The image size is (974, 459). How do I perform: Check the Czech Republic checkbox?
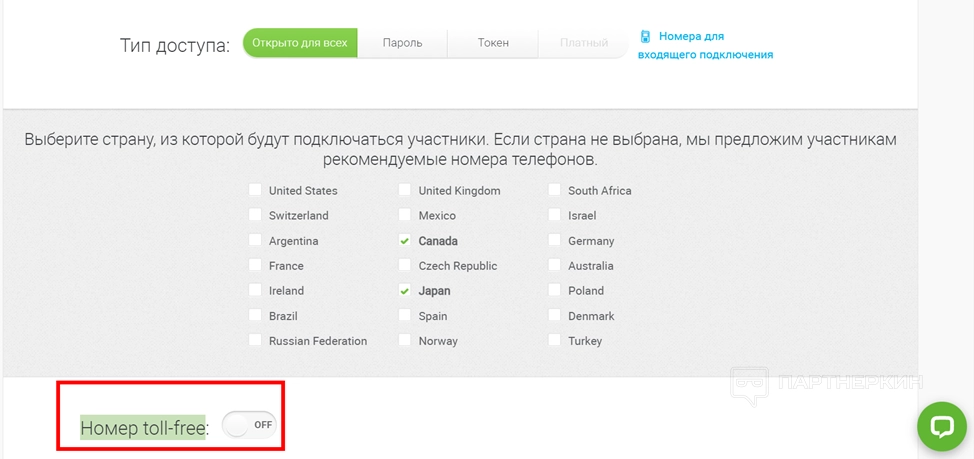[x=404, y=265]
